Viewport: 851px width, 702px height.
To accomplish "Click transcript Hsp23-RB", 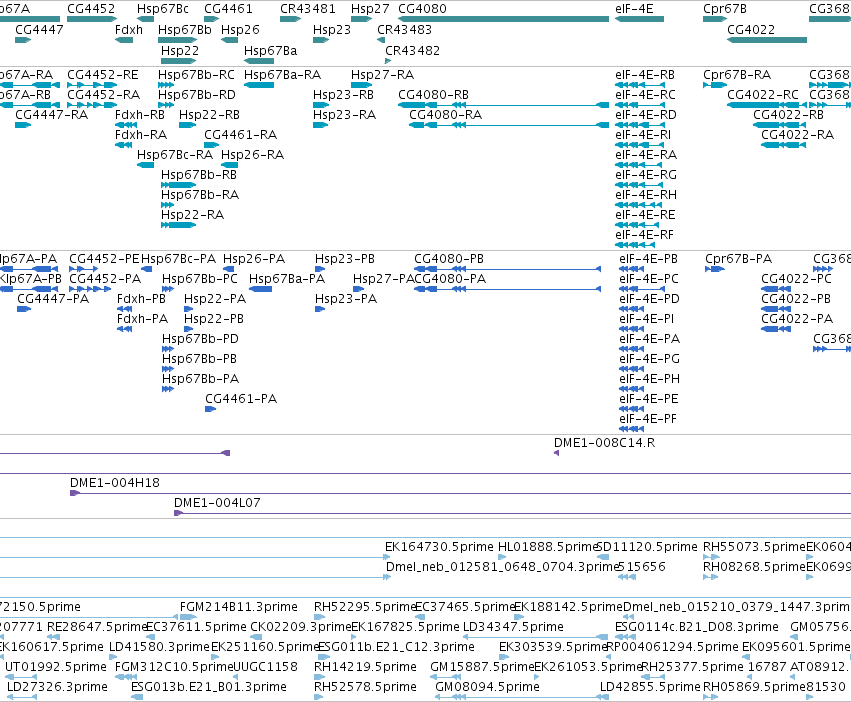I will [343, 94].
